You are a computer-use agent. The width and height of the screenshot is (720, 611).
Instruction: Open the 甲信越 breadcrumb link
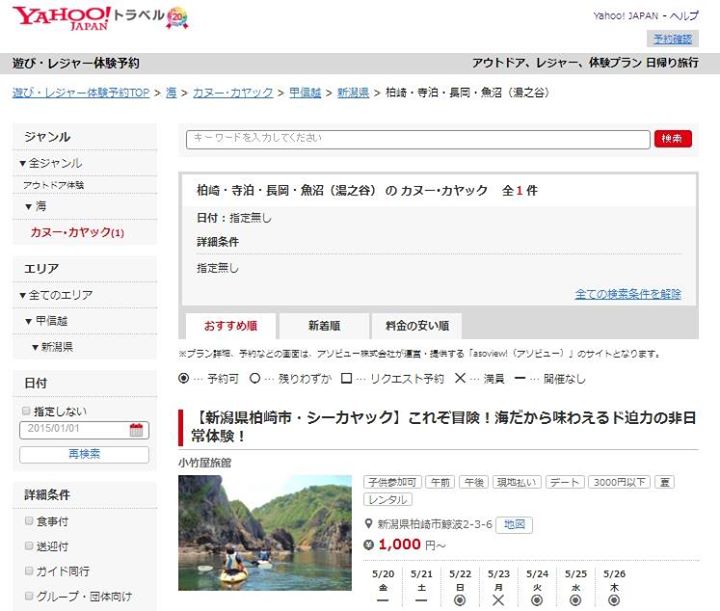click(305, 93)
